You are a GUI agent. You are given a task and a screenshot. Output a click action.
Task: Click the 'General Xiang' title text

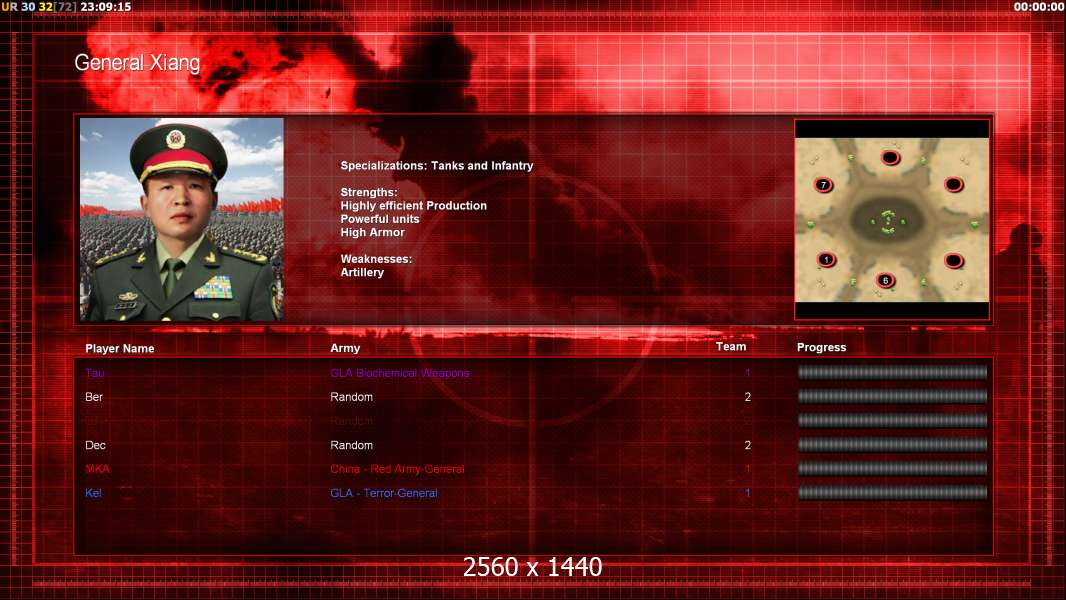(137, 63)
